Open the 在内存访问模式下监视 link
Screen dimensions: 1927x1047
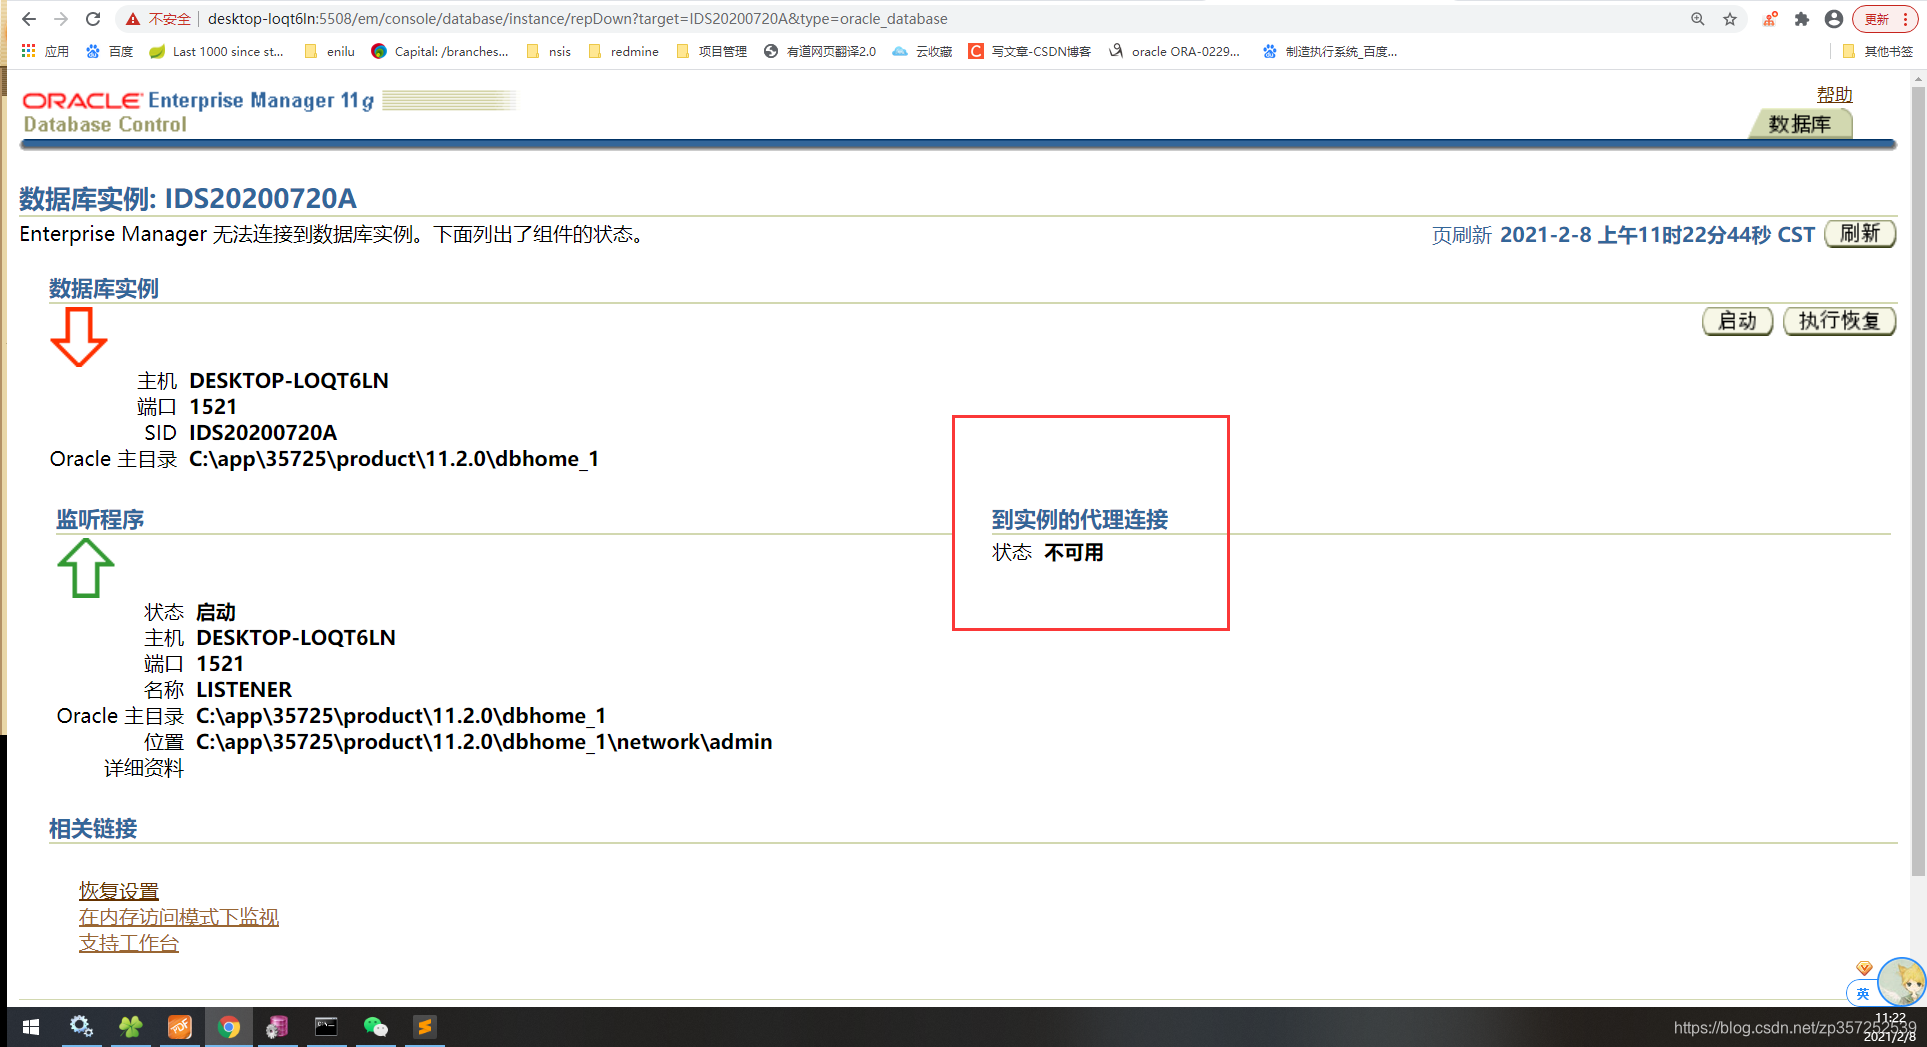coord(179,917)
